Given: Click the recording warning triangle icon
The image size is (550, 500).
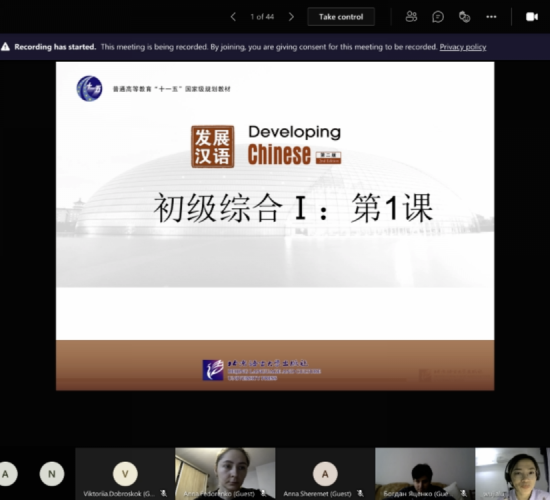Looking at the screenshot, I should pyautogui.click(x=5, y=47).
